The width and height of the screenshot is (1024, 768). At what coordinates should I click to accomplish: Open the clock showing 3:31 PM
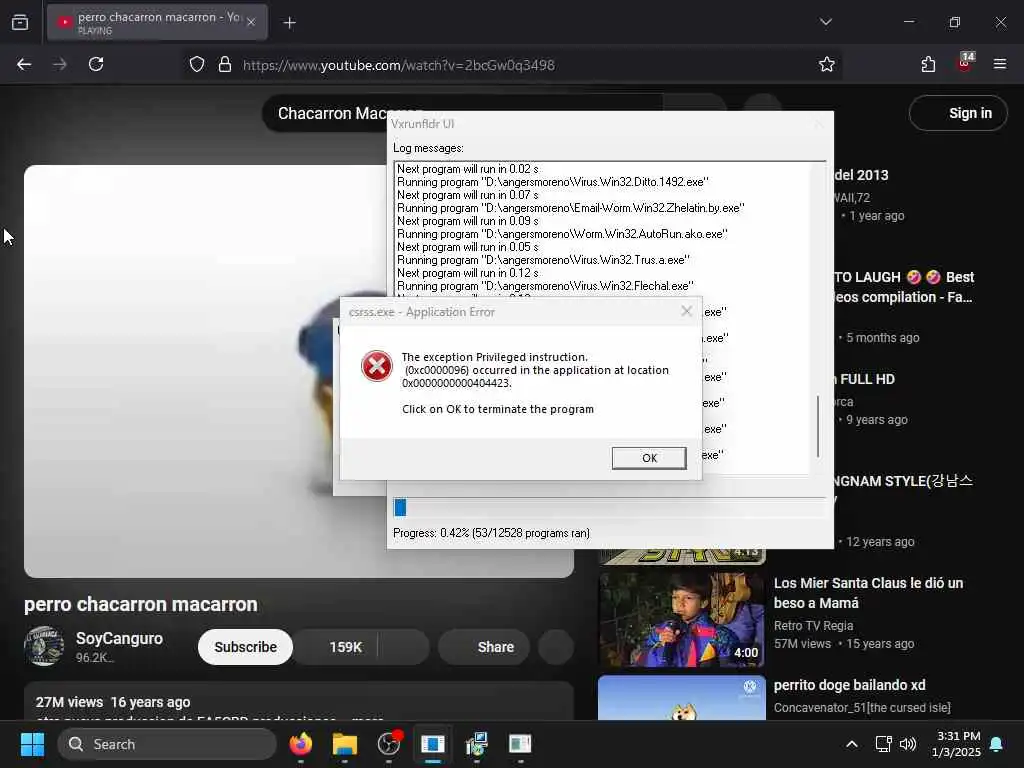click(957, 744)
